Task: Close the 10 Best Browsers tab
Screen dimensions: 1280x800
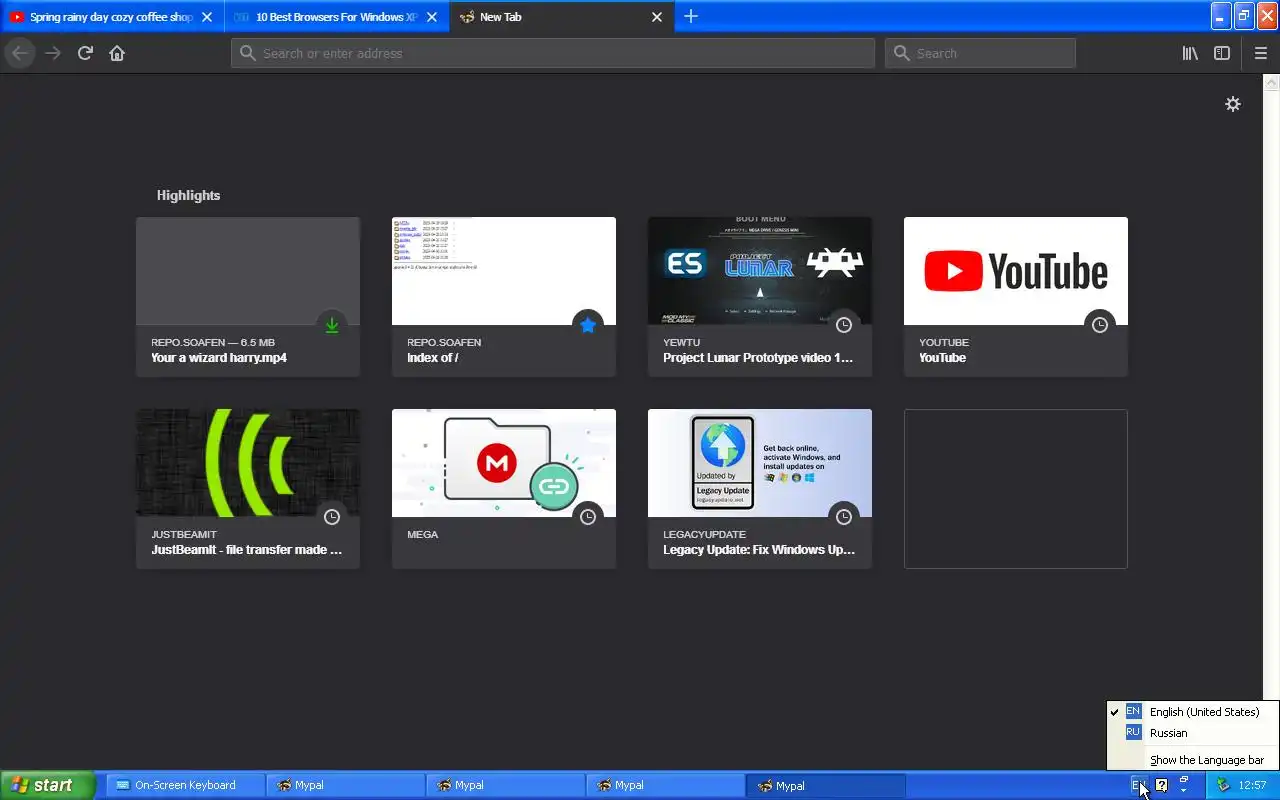Action: tap(432, 17)
